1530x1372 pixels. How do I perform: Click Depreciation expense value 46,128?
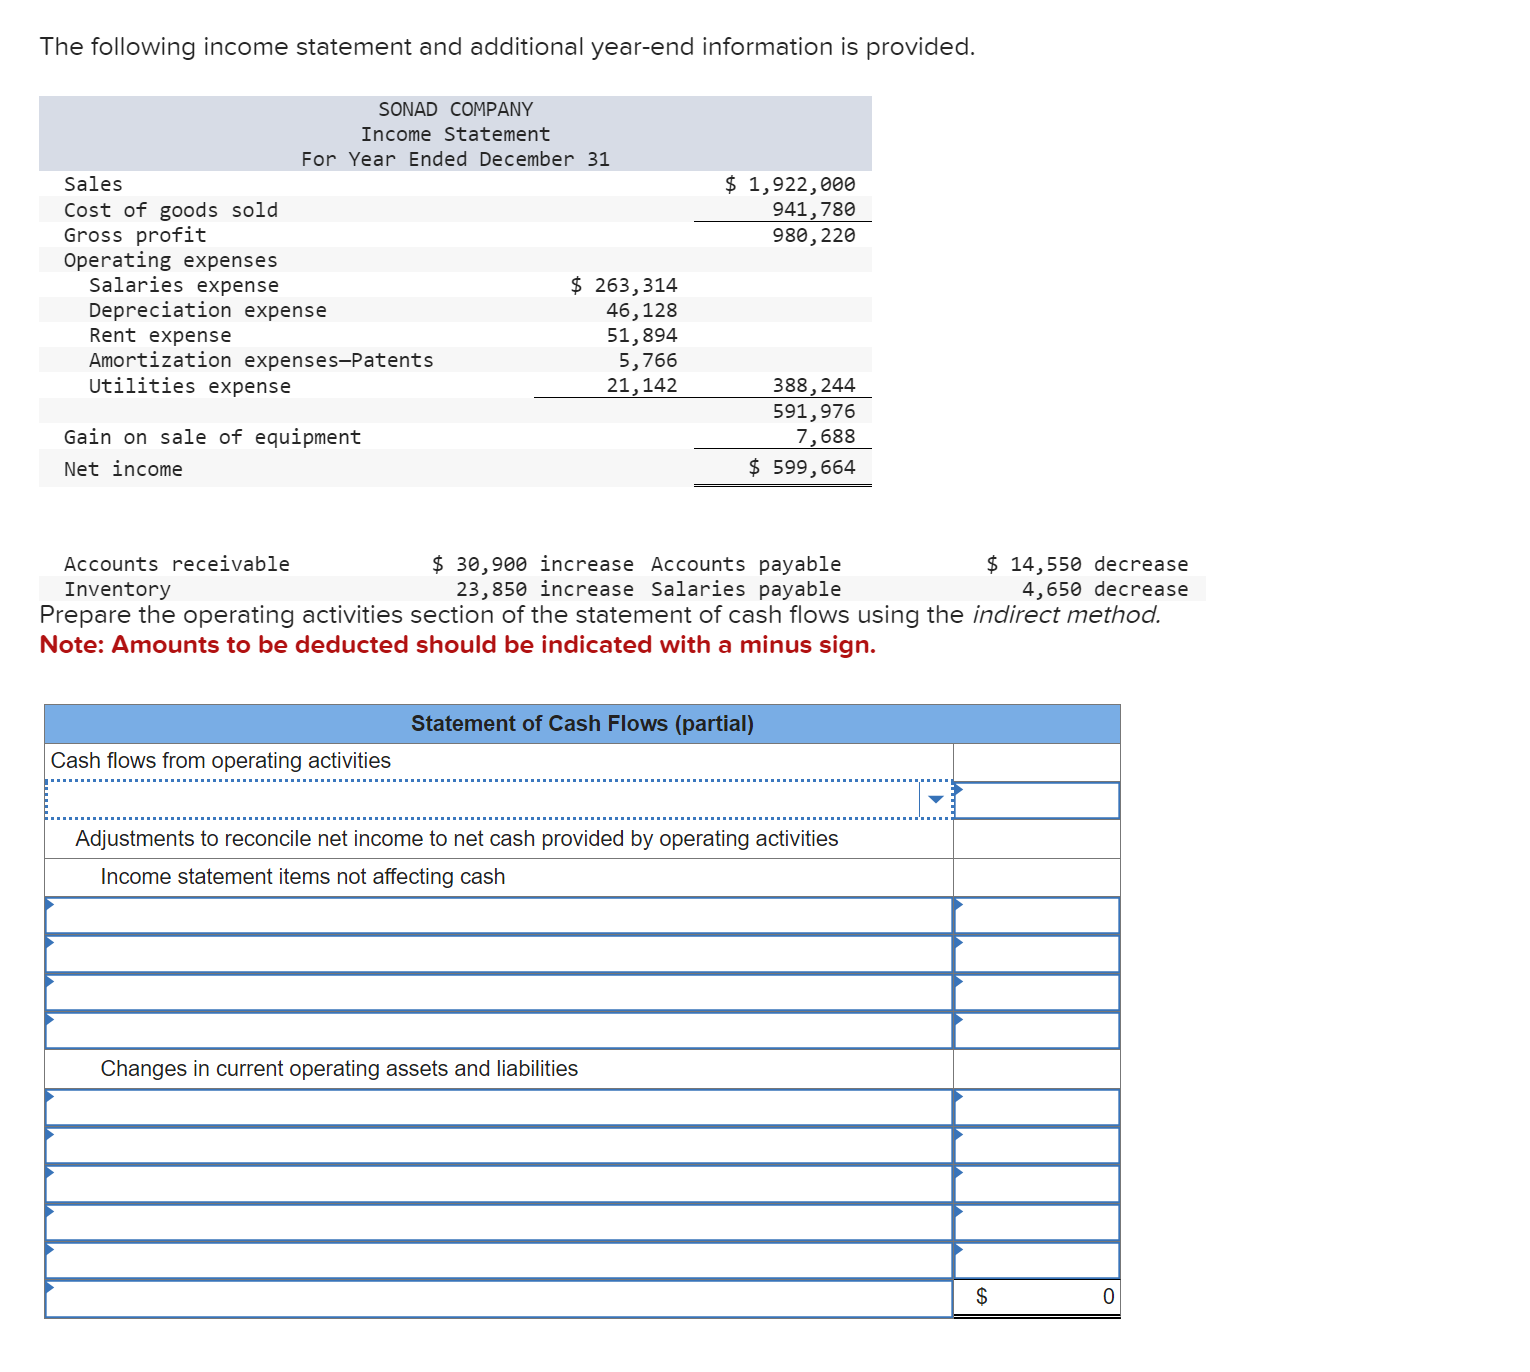641,310
